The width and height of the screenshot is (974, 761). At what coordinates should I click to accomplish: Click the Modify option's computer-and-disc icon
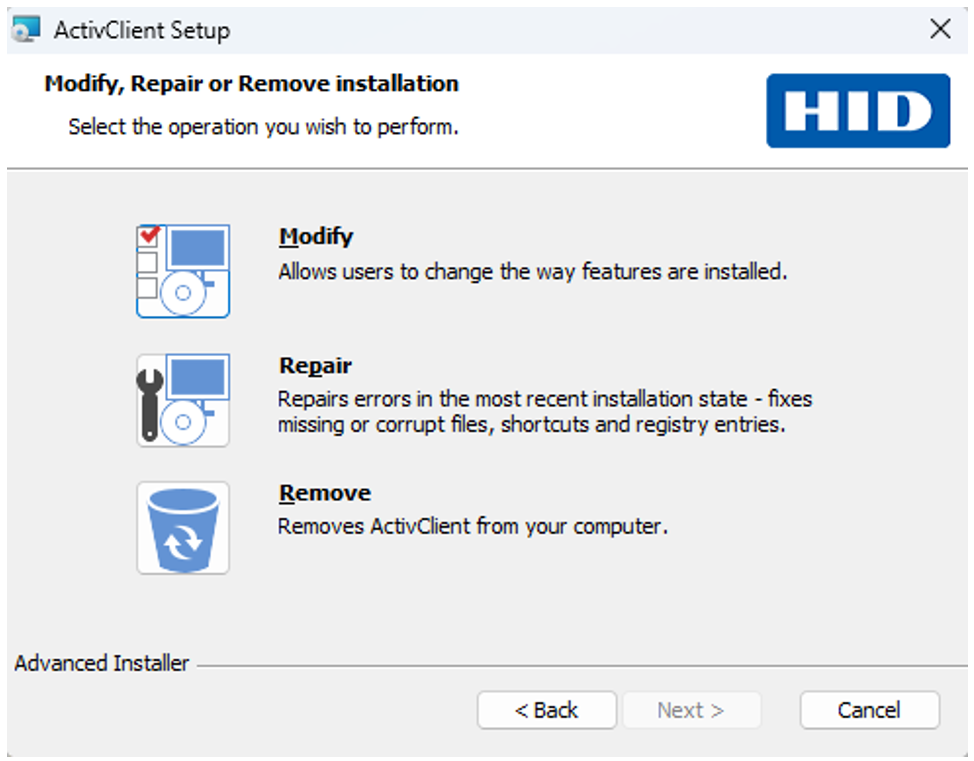[x=183, y=271]
